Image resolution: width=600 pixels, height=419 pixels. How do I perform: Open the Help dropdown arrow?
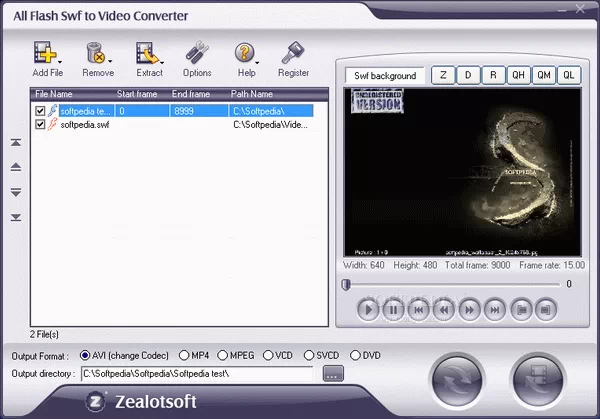click(x=257, y=62)
